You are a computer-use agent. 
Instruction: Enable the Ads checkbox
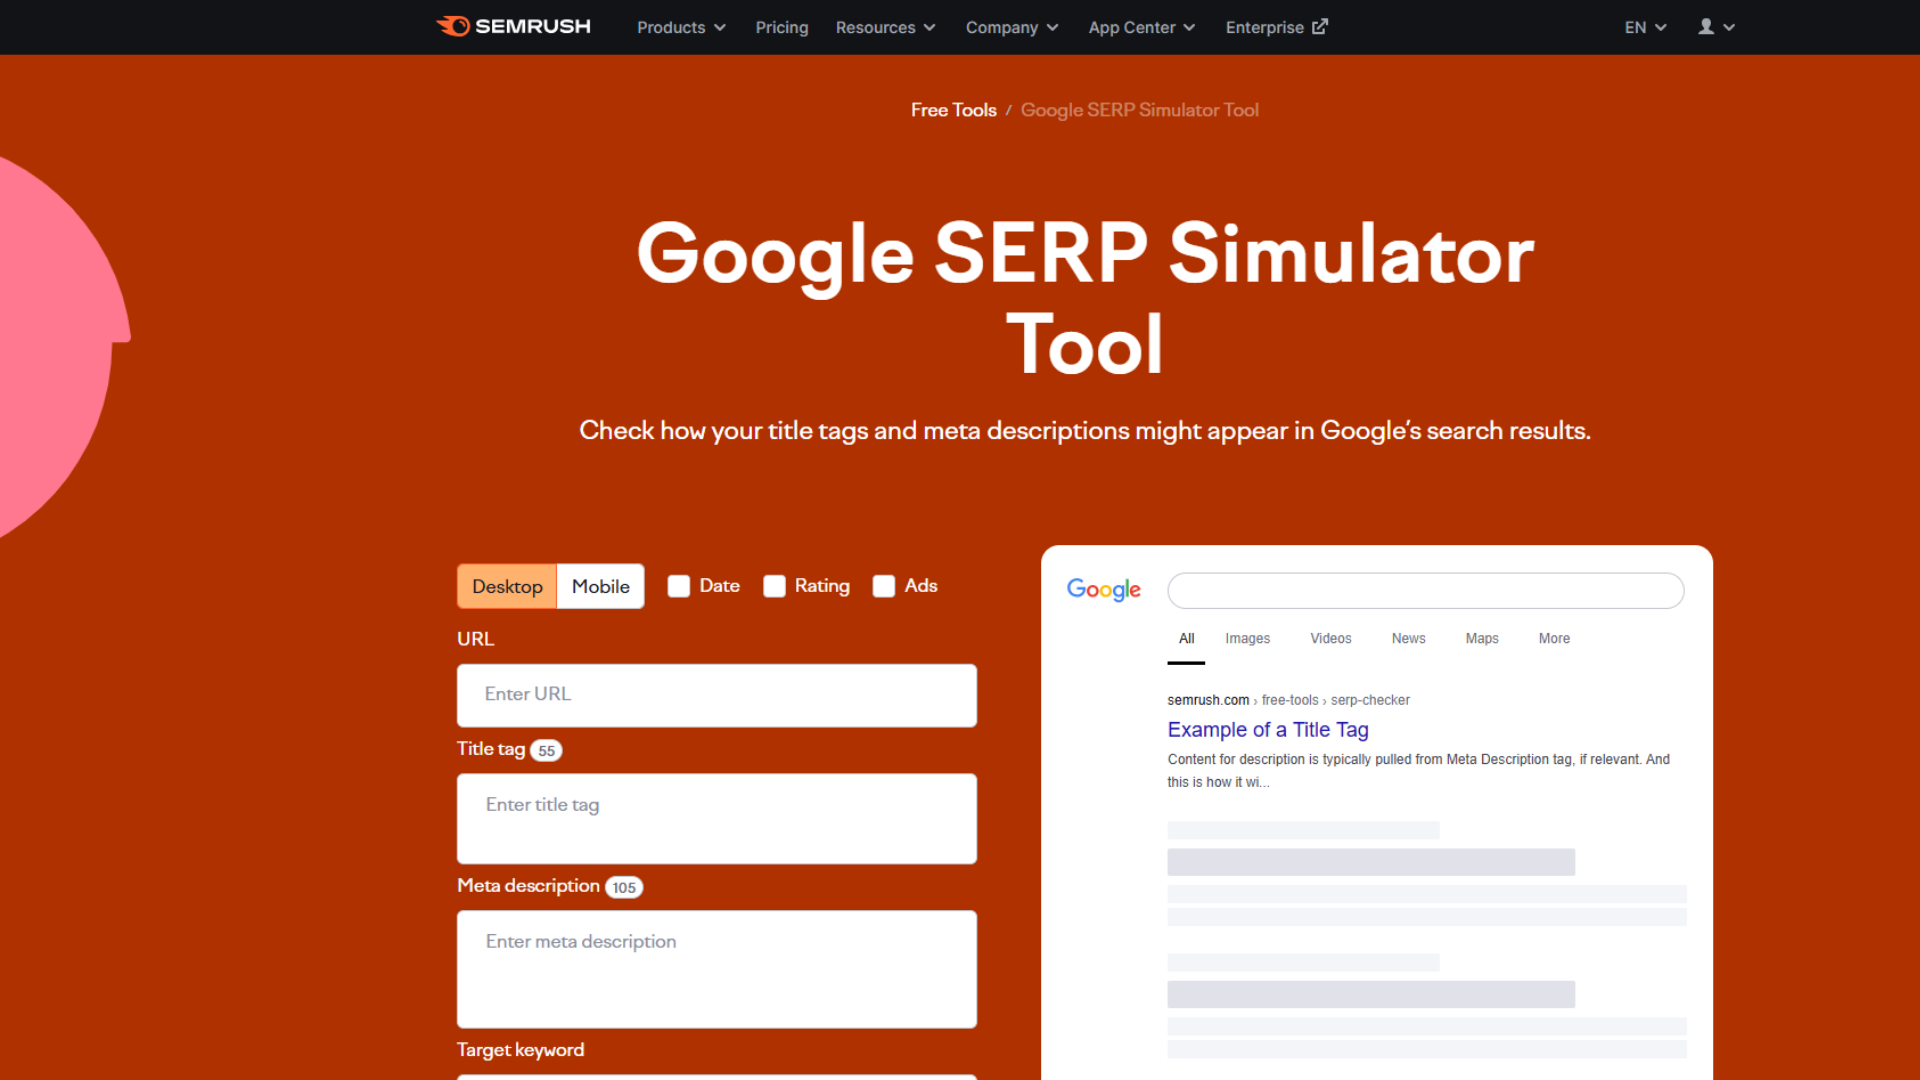tap(883, 586)
